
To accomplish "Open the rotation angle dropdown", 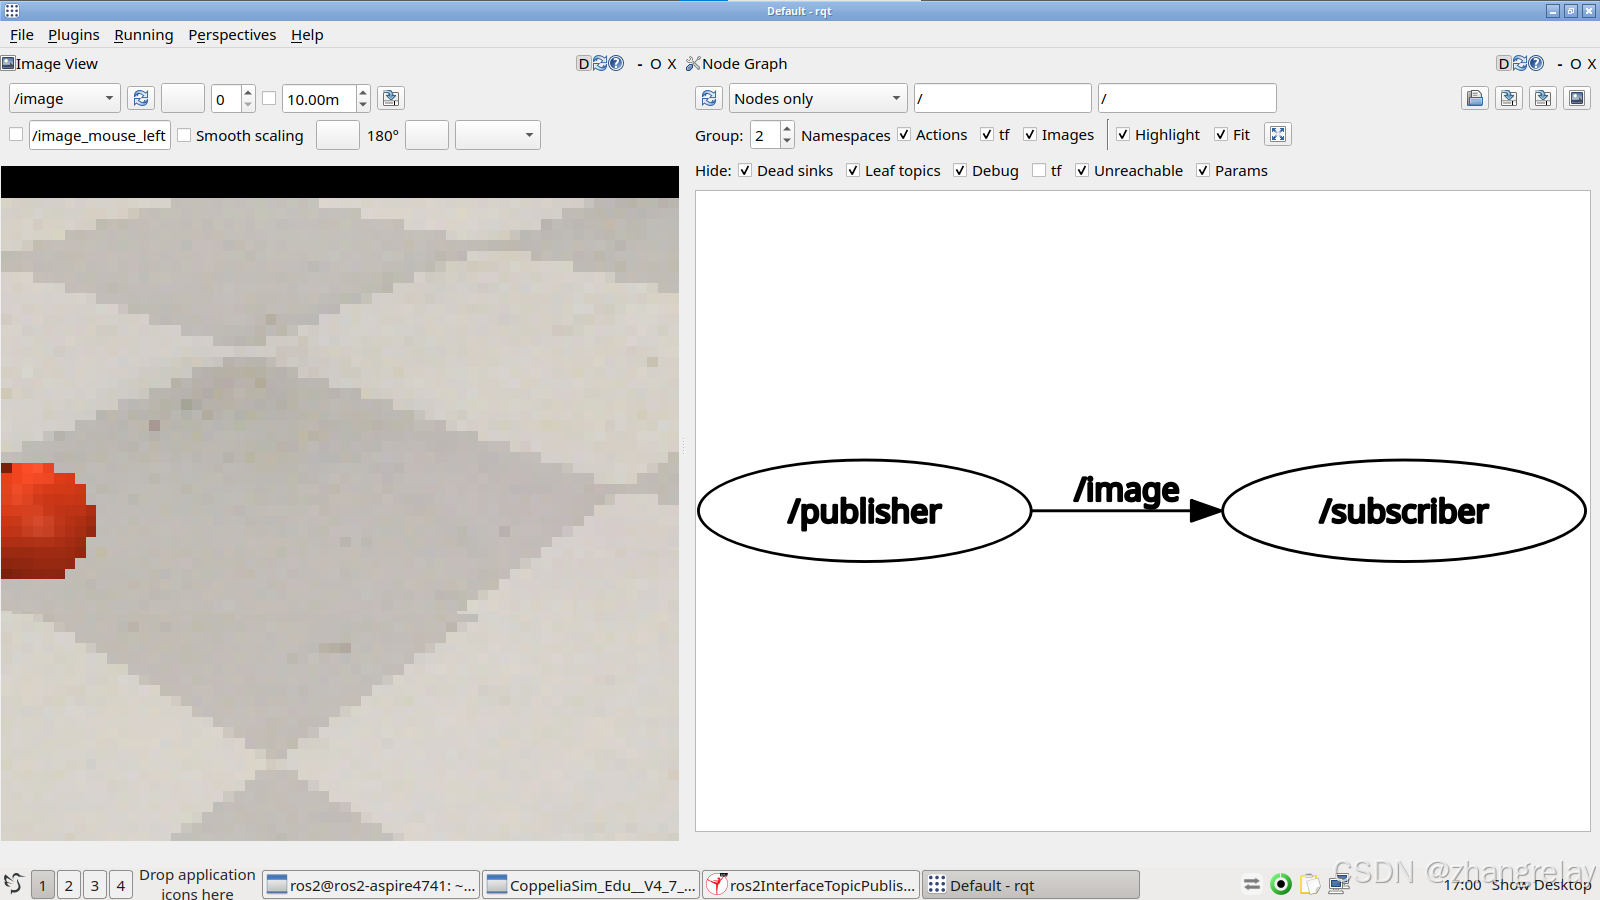I will [497, 135].
